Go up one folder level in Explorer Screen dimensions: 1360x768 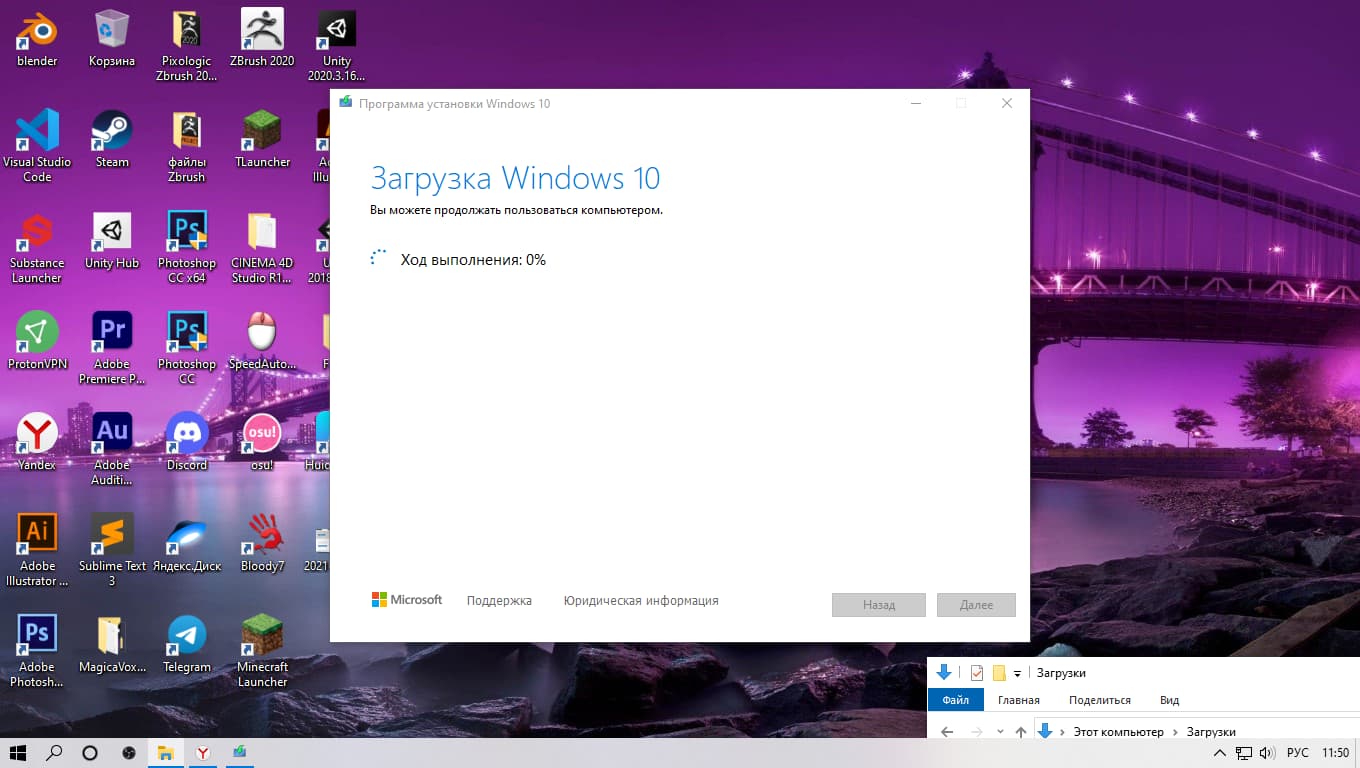click(x=1020, y=732)
